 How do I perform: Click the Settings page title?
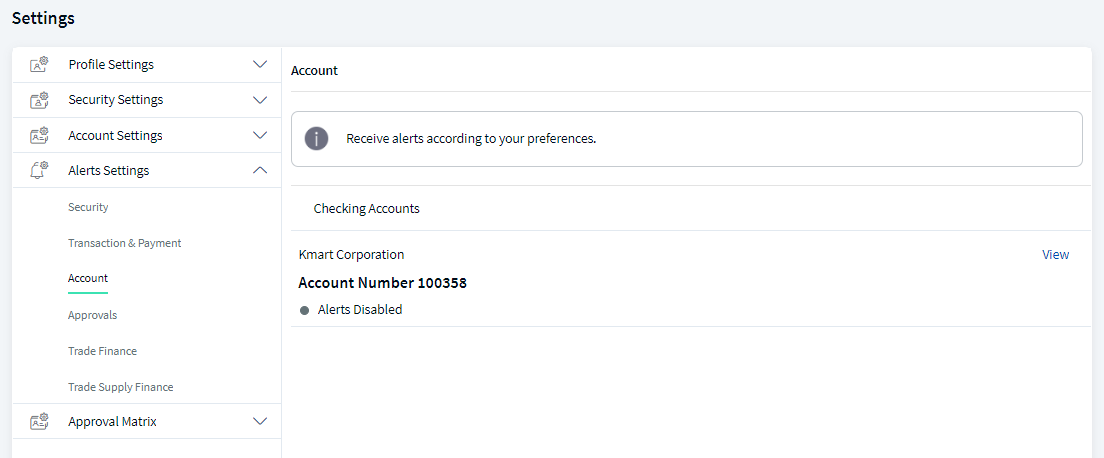coord(44,19)
